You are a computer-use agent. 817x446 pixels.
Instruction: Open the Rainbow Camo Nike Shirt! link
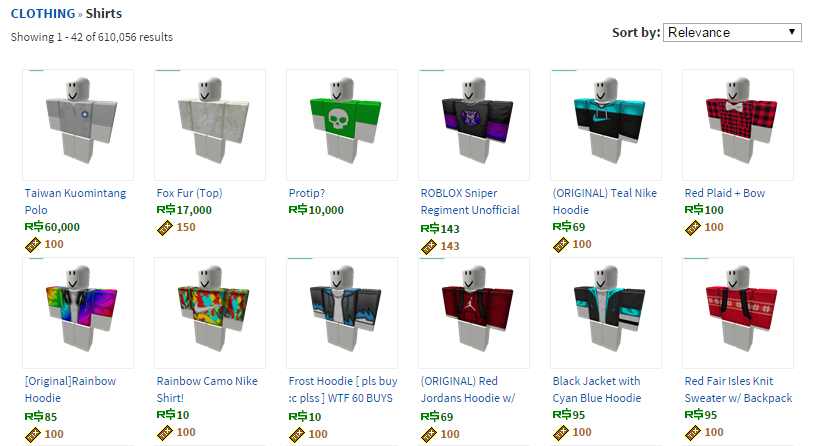click(x=207, y=390)
